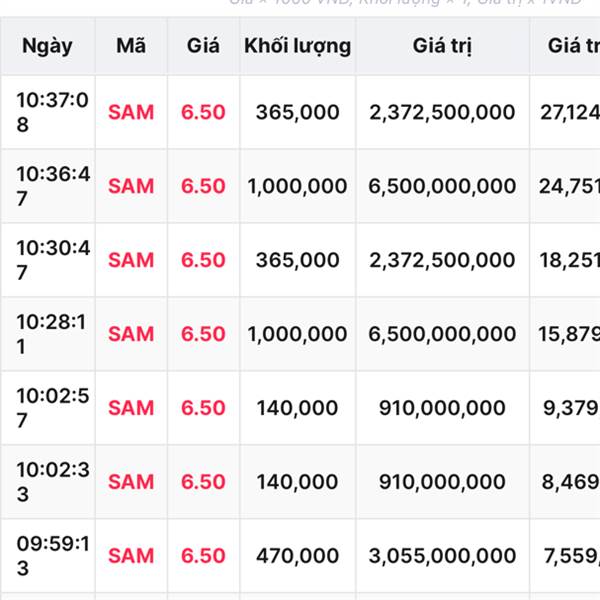Click cumulative value starting 8,469

[571, 482]
